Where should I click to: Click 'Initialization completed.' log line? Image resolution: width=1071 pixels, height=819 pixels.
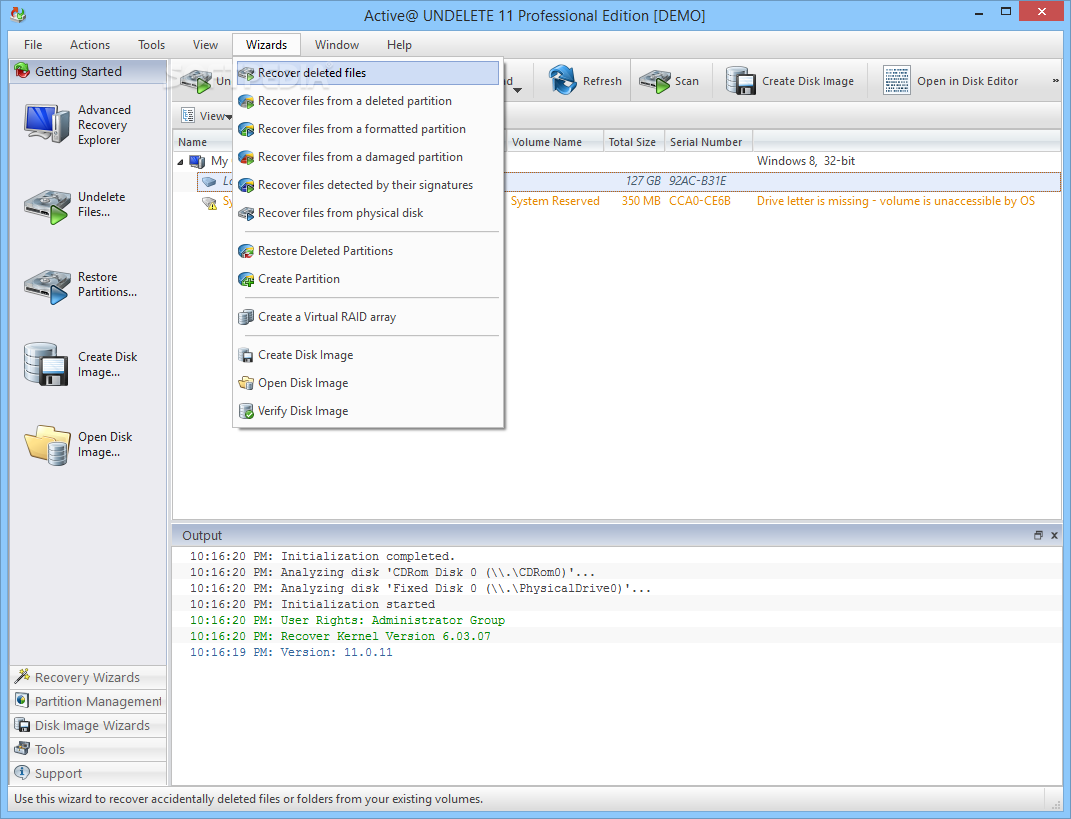[322, 557]
